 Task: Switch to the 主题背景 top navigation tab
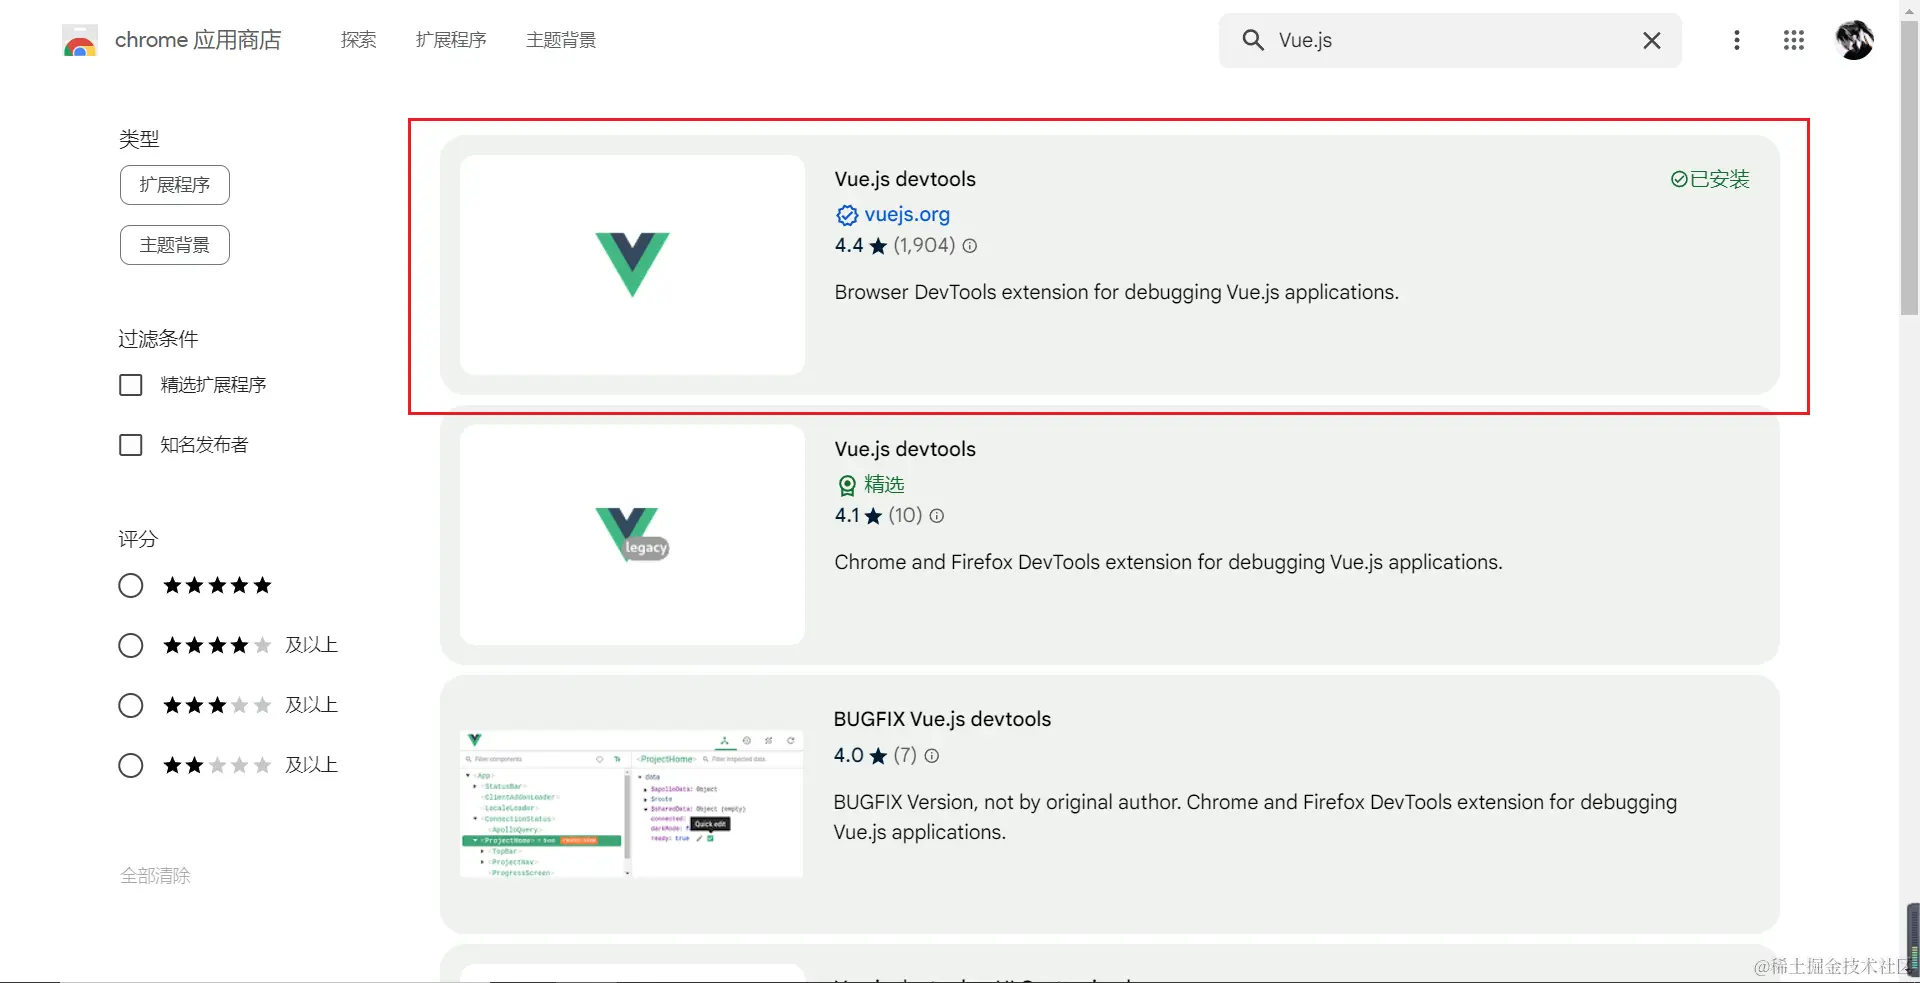pos(561,40)
